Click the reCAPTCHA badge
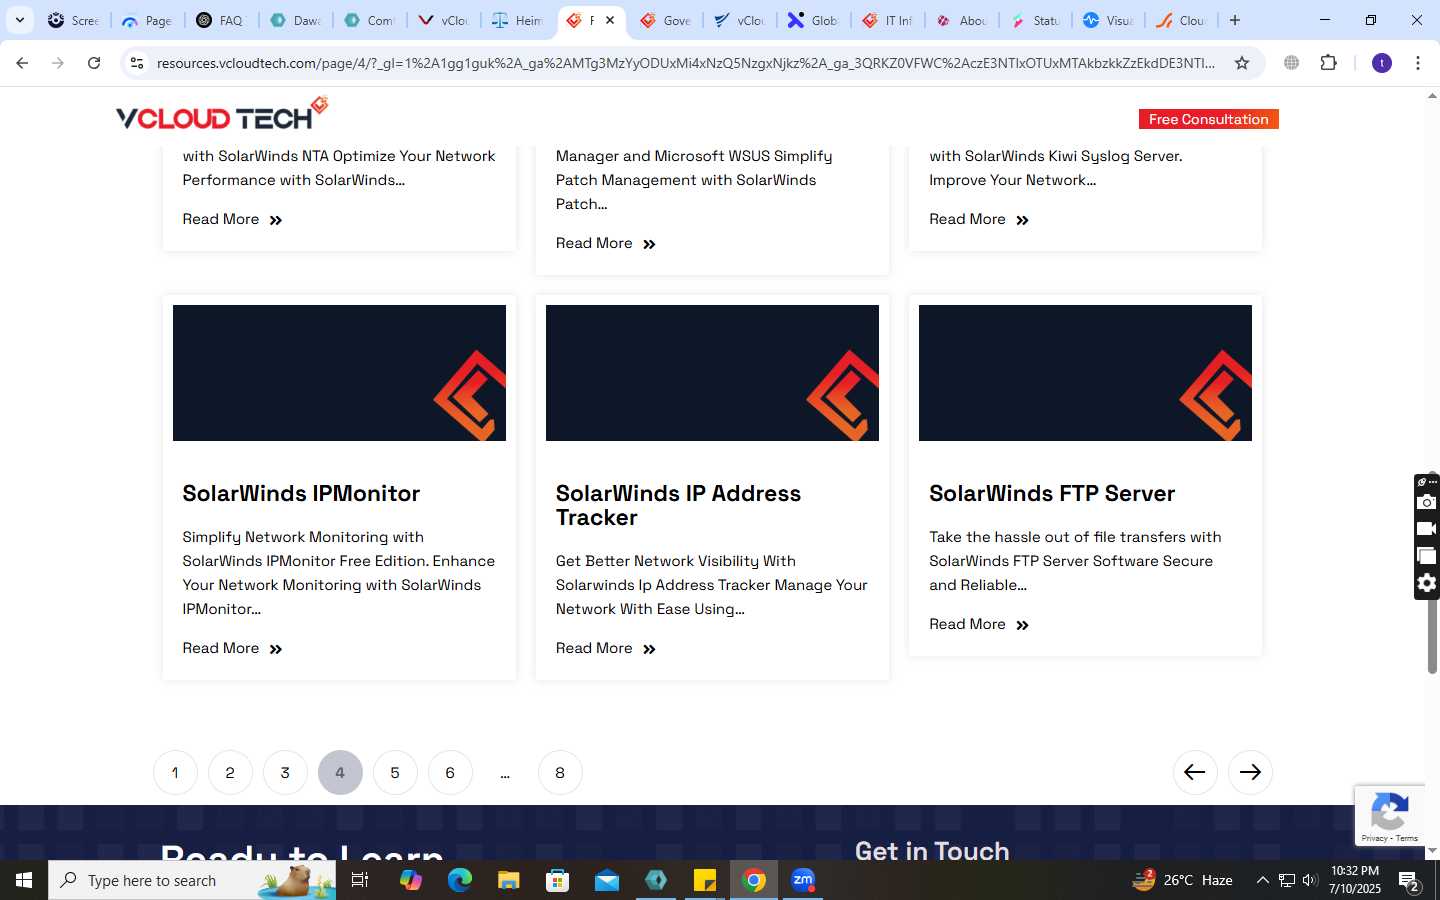The width and height of the screenshot is (1440, 900). pyautogui.click(x=1390, y=816)
